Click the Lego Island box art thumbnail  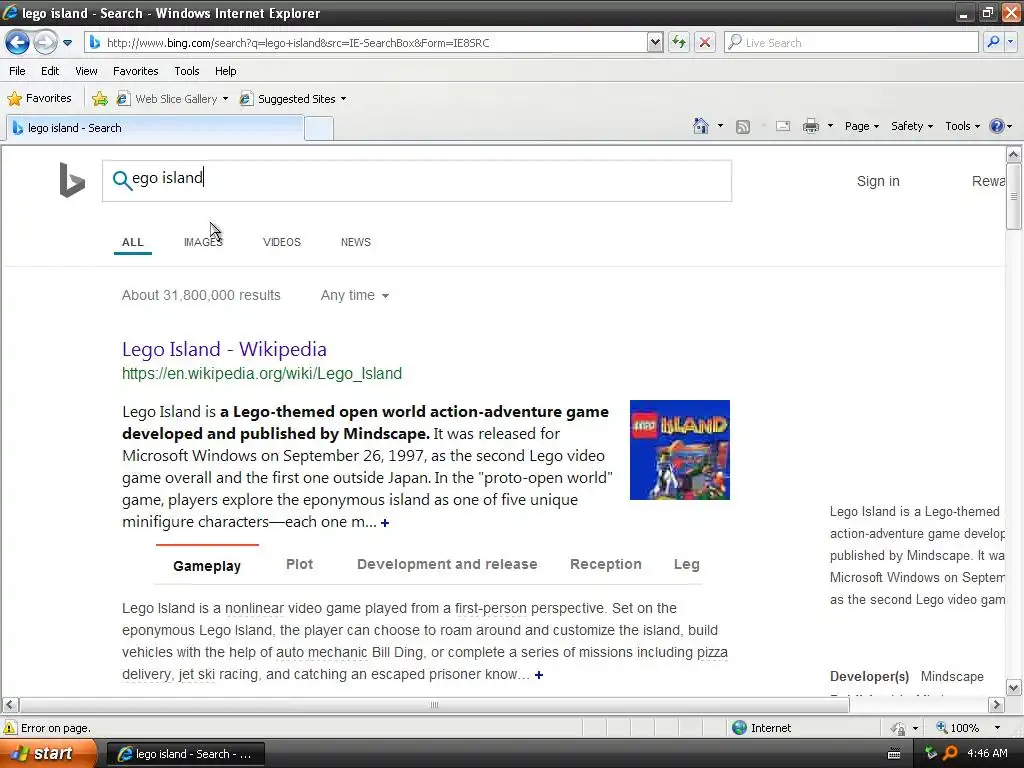(679, 450)
